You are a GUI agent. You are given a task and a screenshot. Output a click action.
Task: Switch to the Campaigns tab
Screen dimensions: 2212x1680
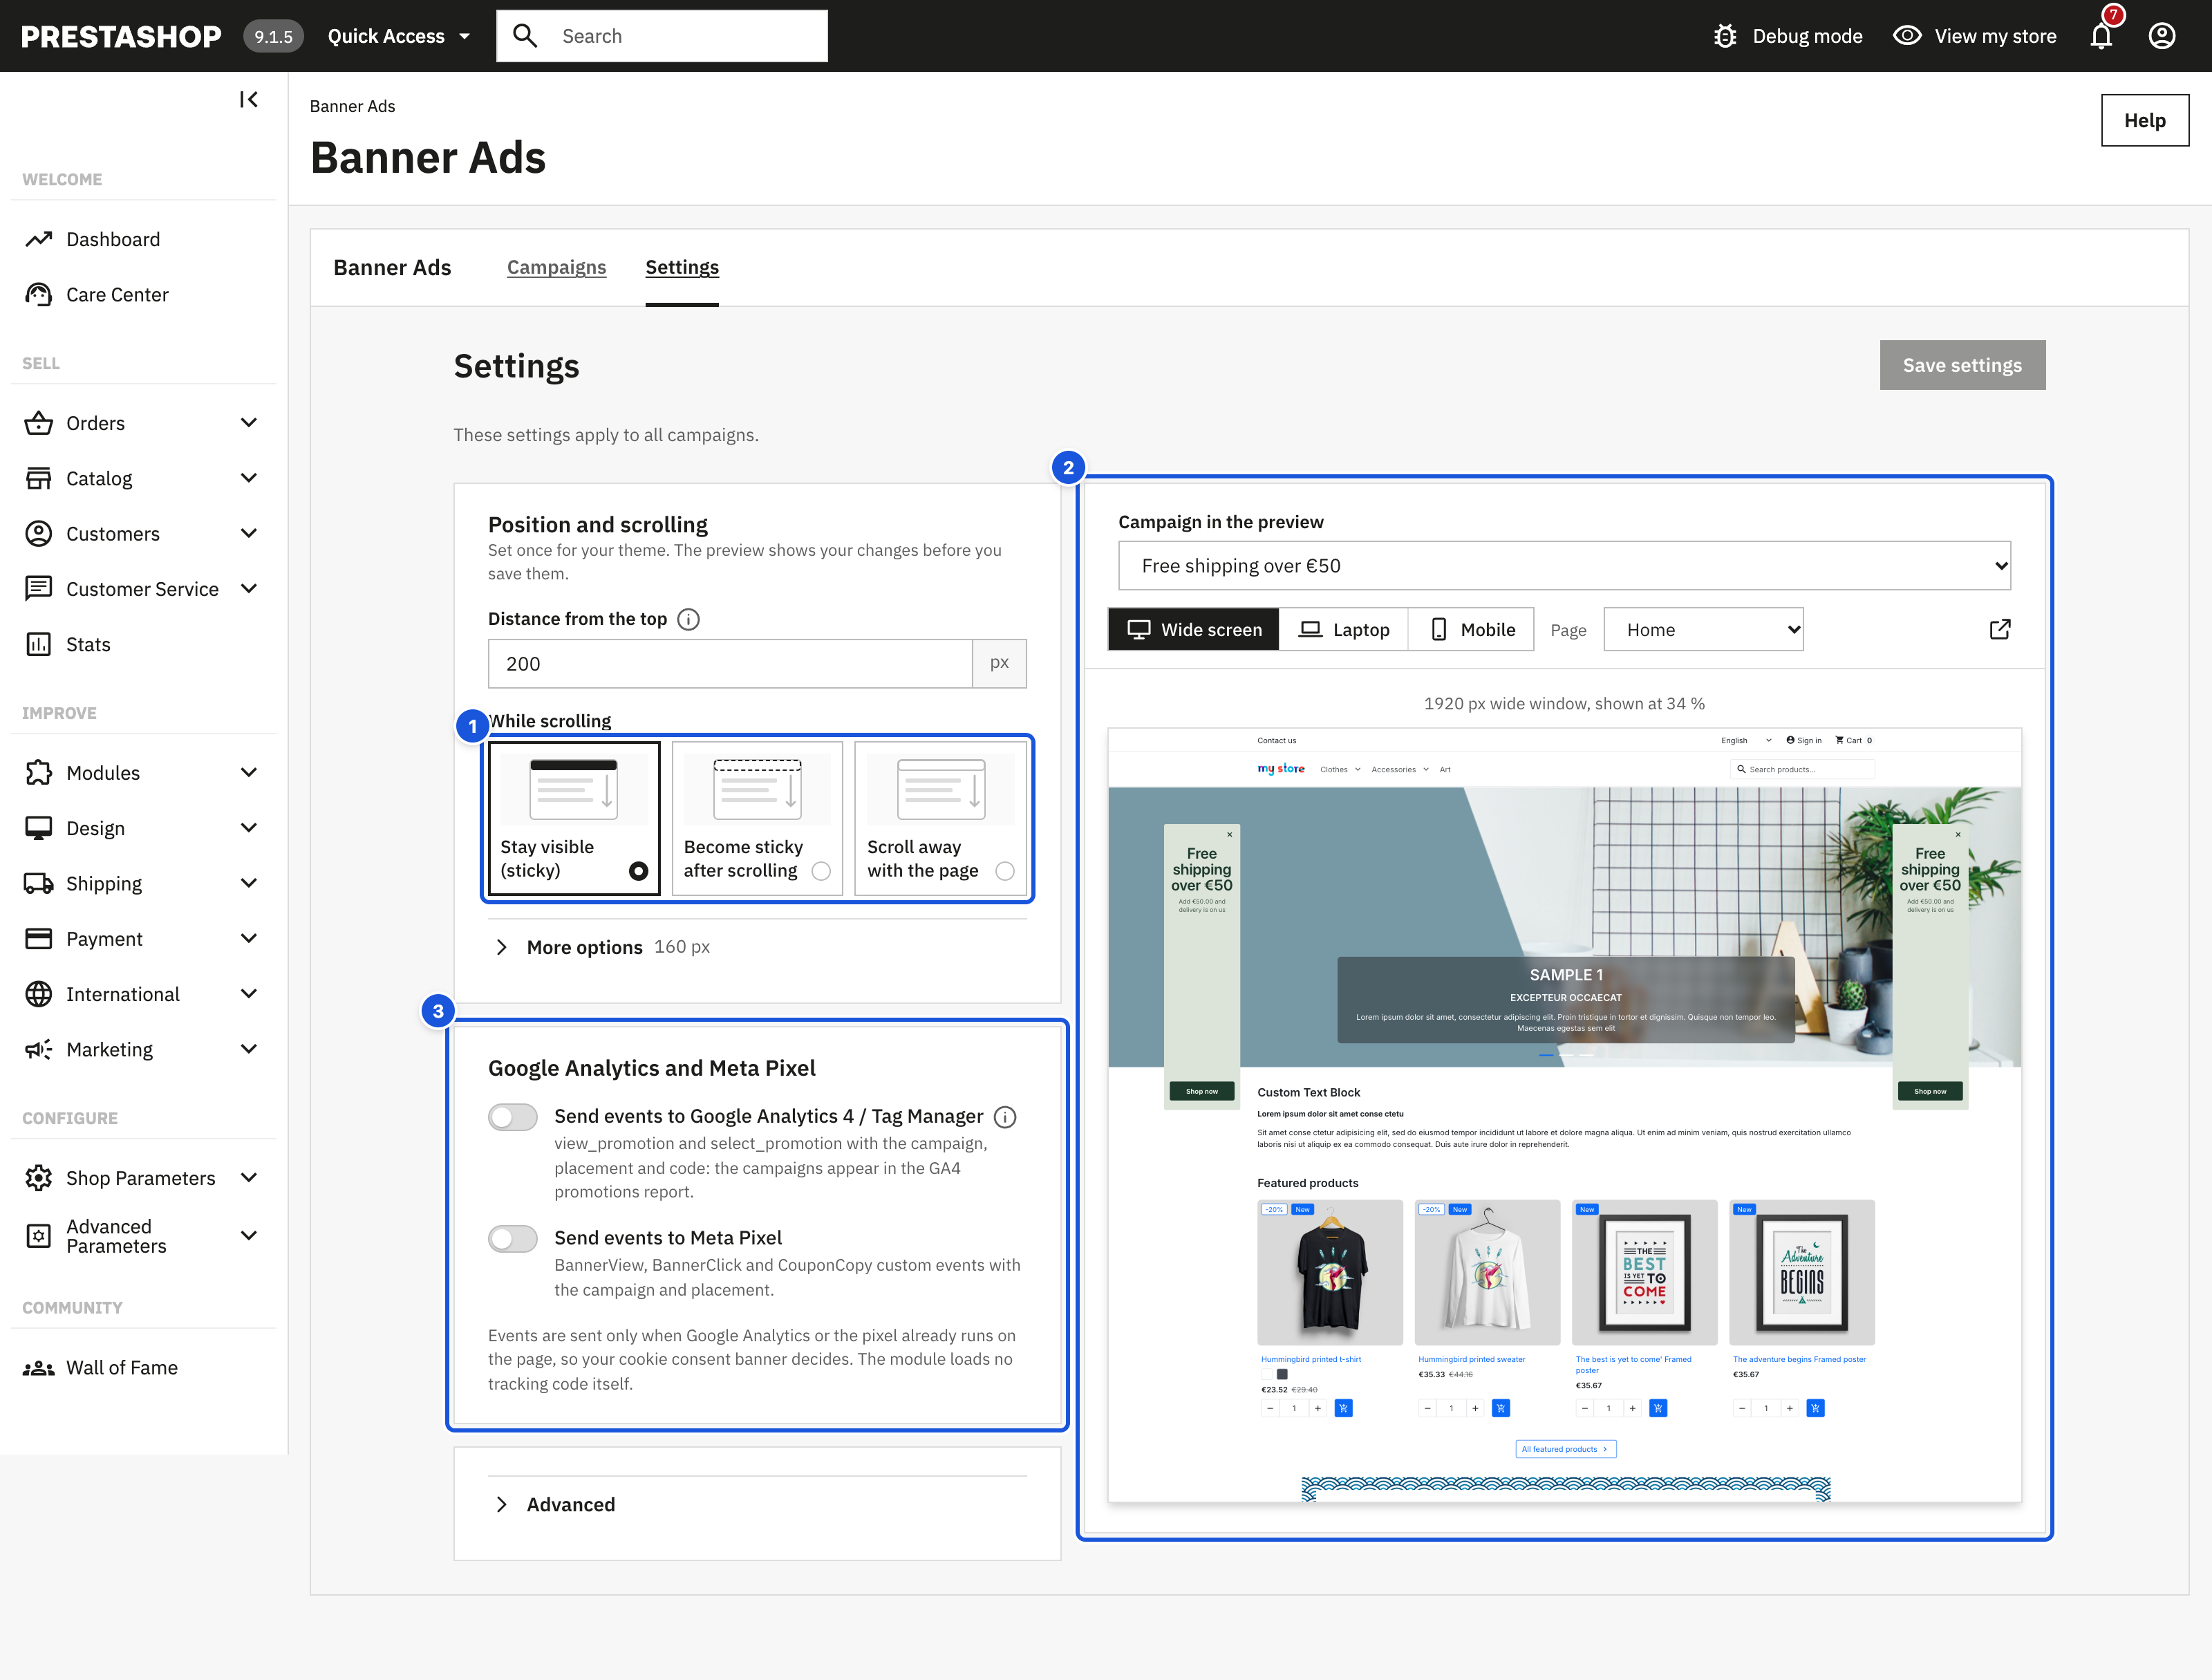pyautogui.click(x=556, y=267)
